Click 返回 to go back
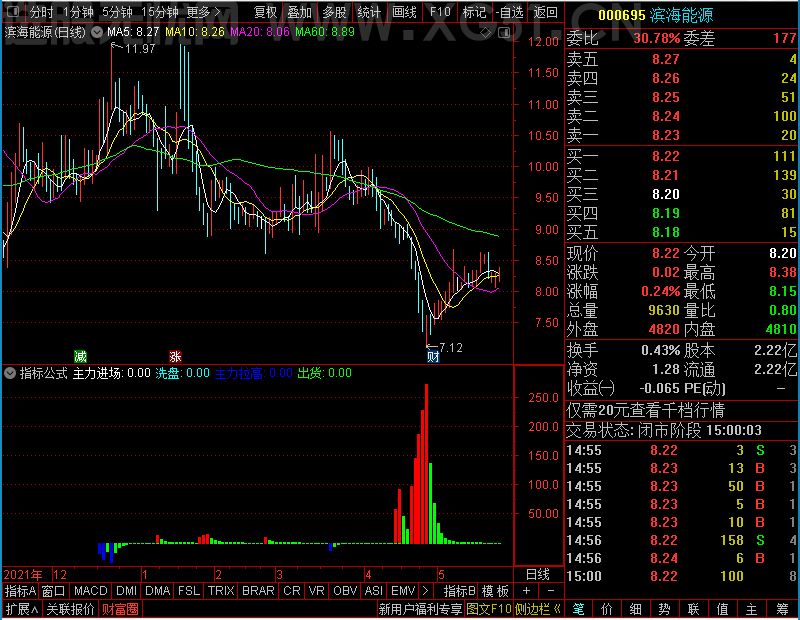800x620 pixels. click(545, 12)
